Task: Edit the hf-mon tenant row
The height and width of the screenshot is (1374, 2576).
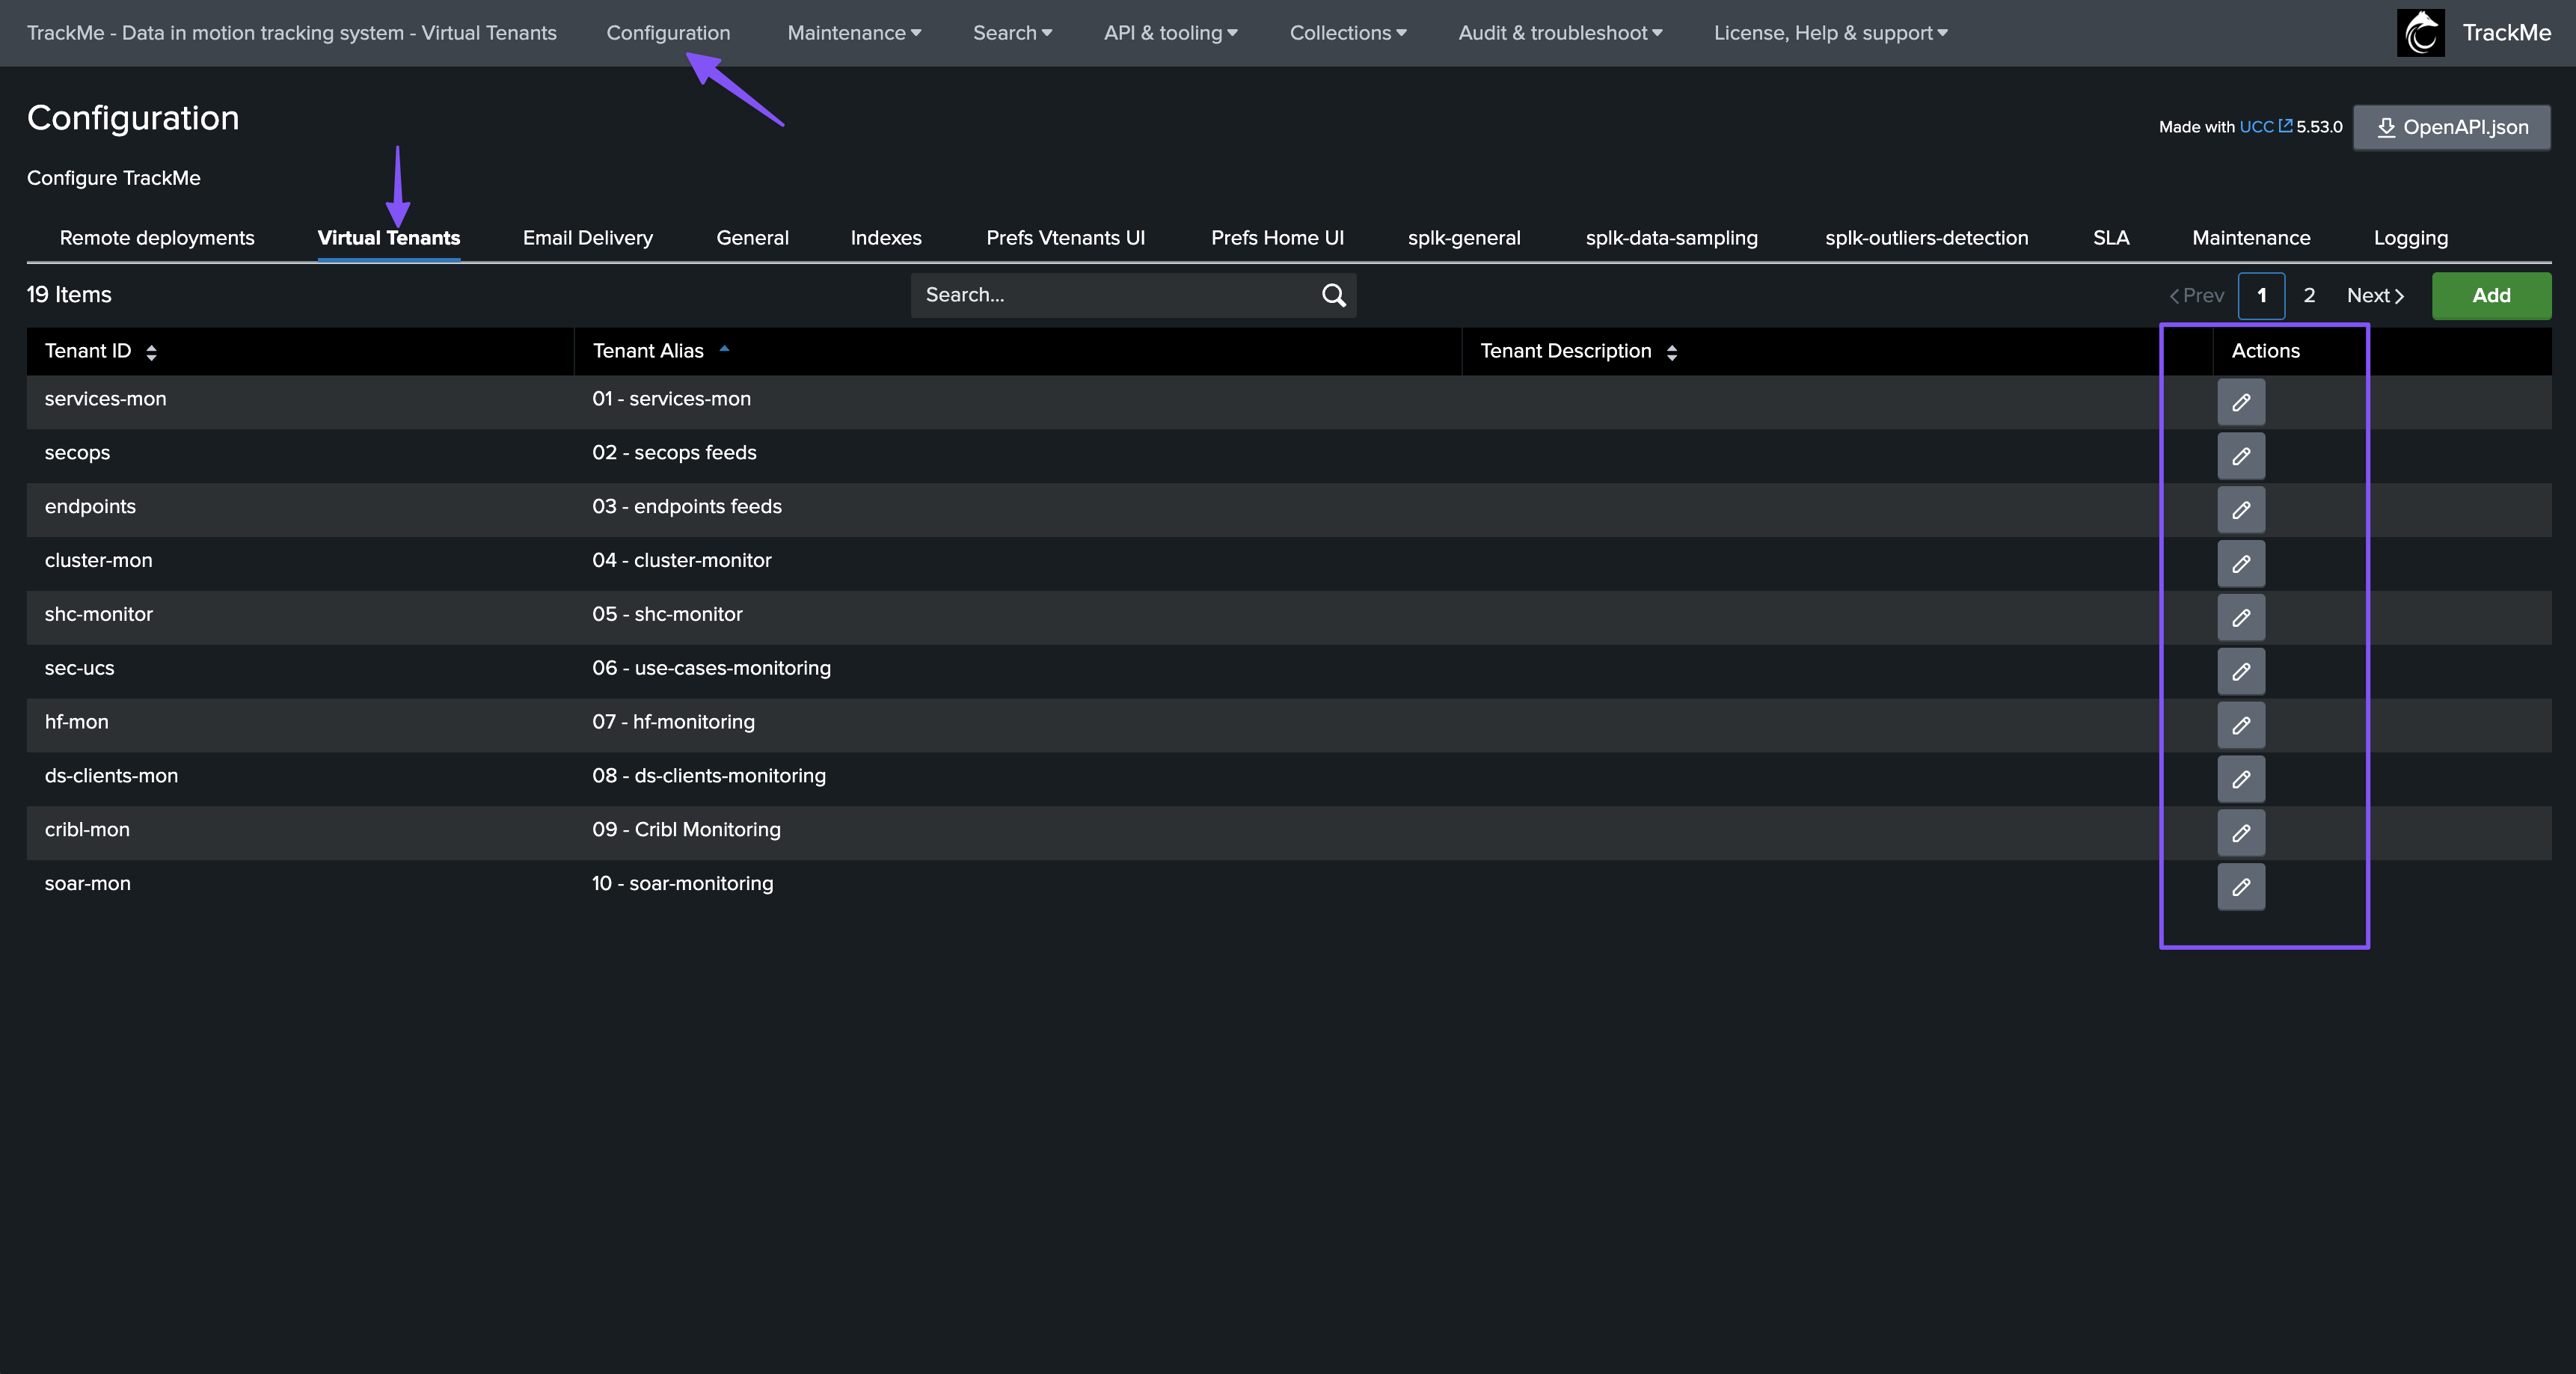Action: click(2240, 725)
